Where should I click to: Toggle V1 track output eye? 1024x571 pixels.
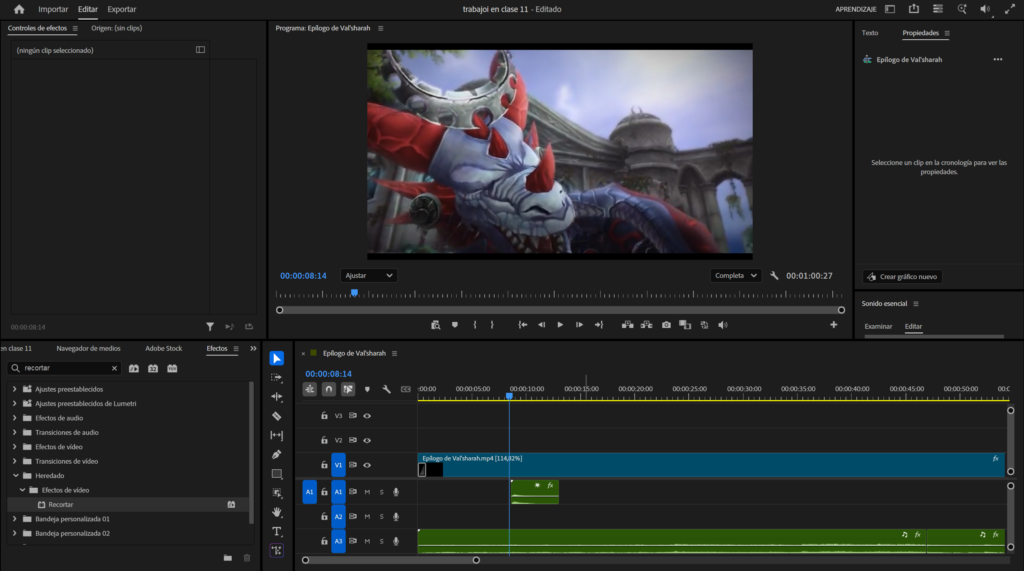point(367,465)
